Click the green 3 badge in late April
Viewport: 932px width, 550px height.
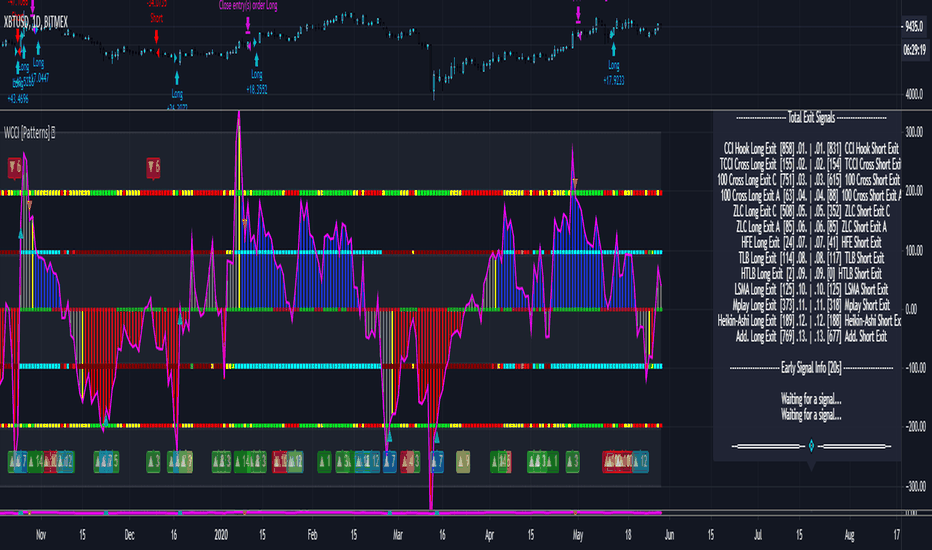point(572,461)
